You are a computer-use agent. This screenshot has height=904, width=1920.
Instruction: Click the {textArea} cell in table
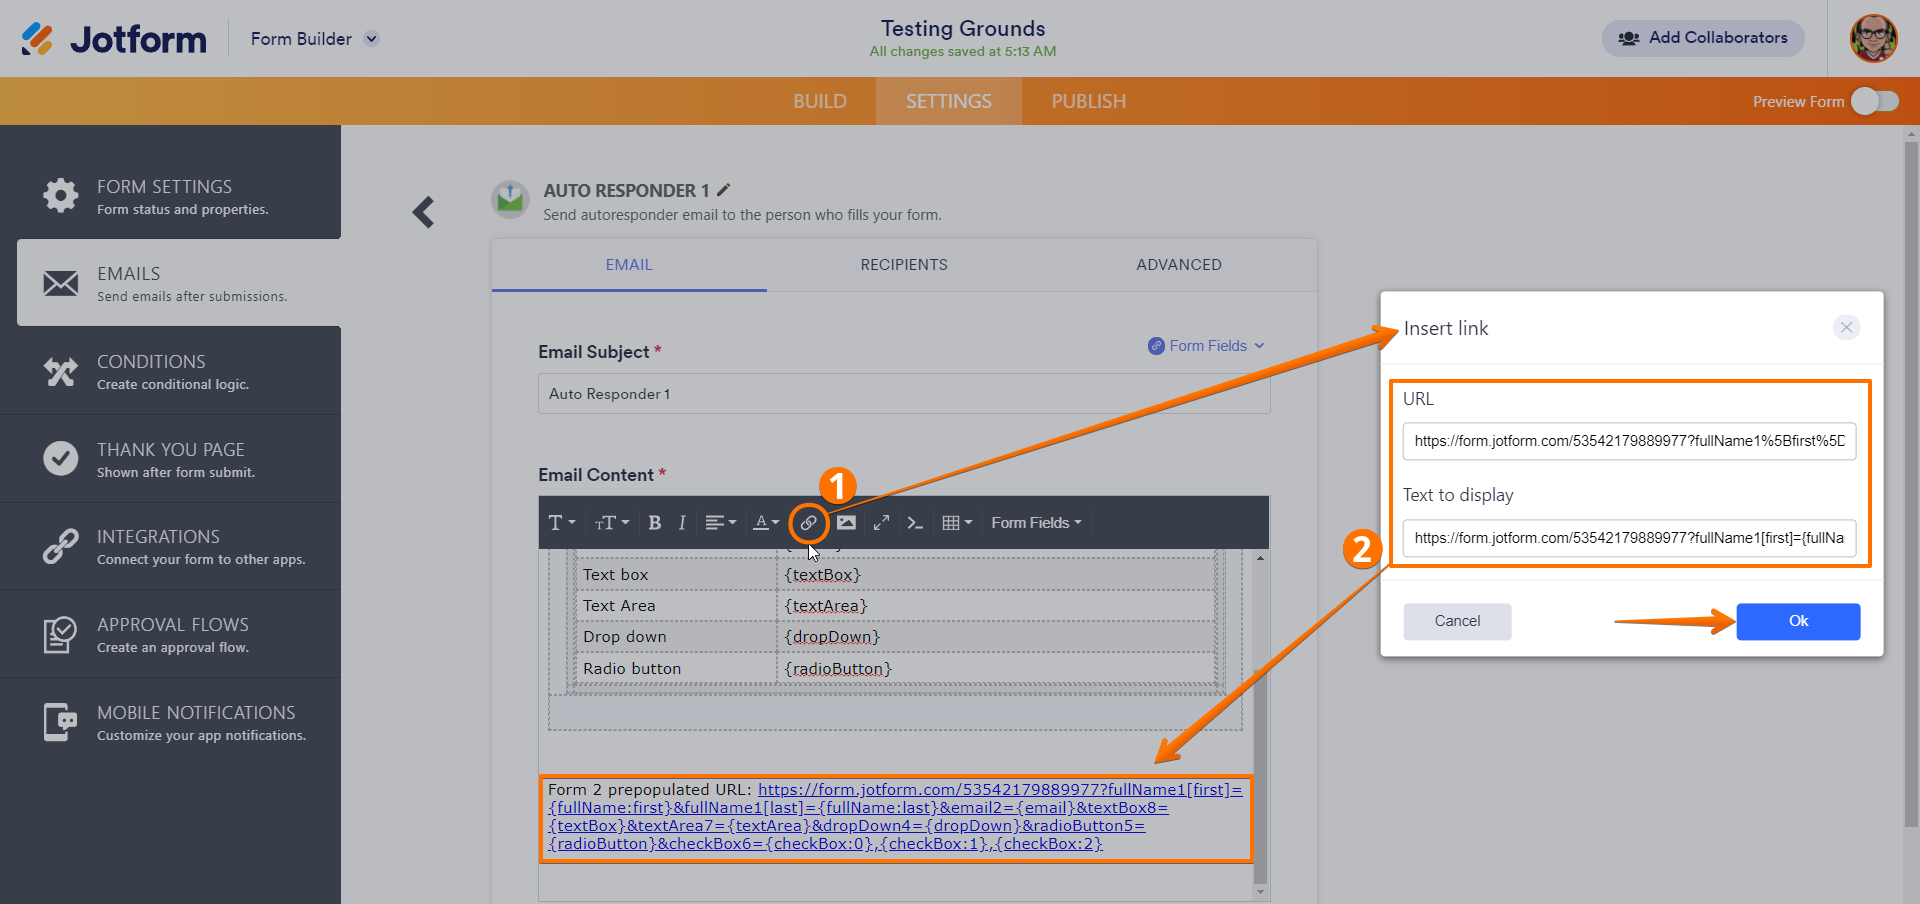(x=996, y=606)
